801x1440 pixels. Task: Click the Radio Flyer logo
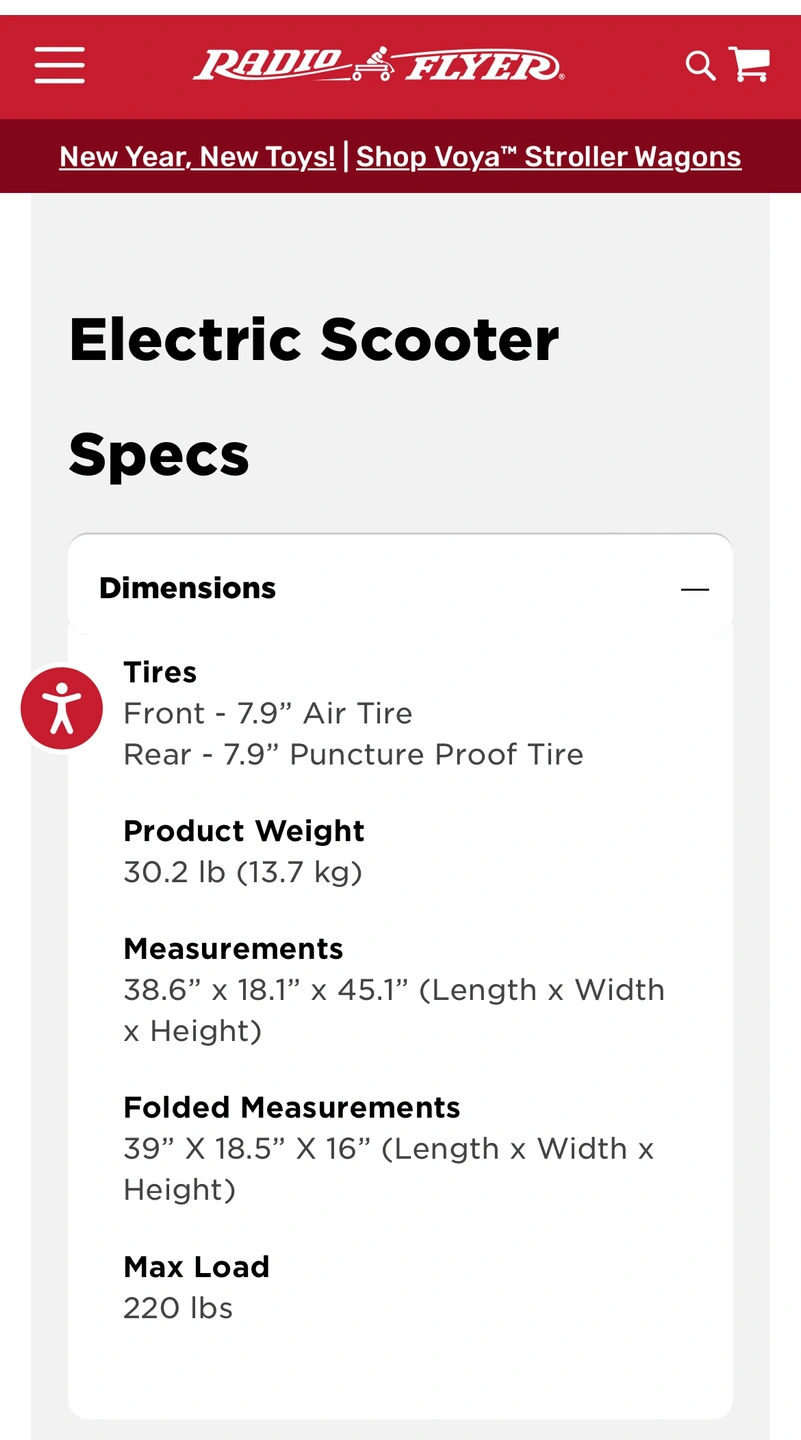point(378,66)
